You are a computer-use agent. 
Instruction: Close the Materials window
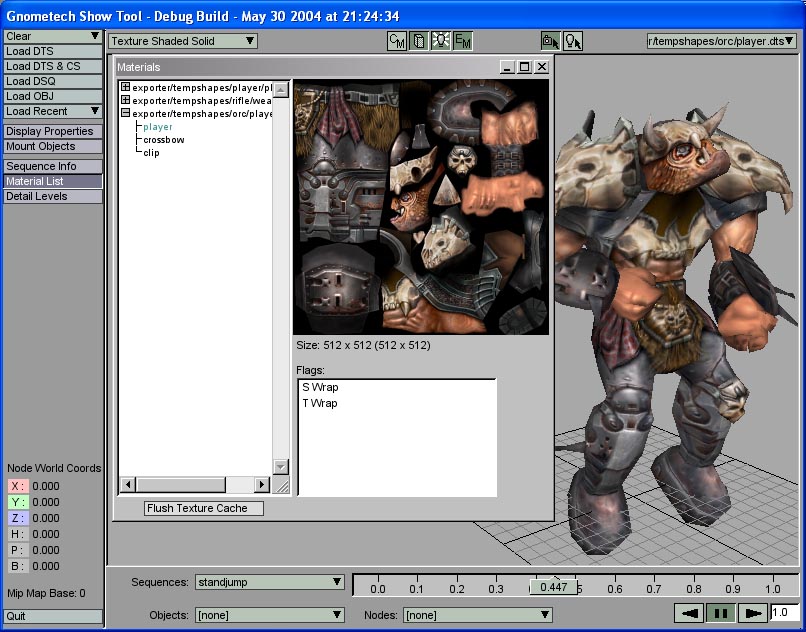pyautogui.click(x=542, y=67)
